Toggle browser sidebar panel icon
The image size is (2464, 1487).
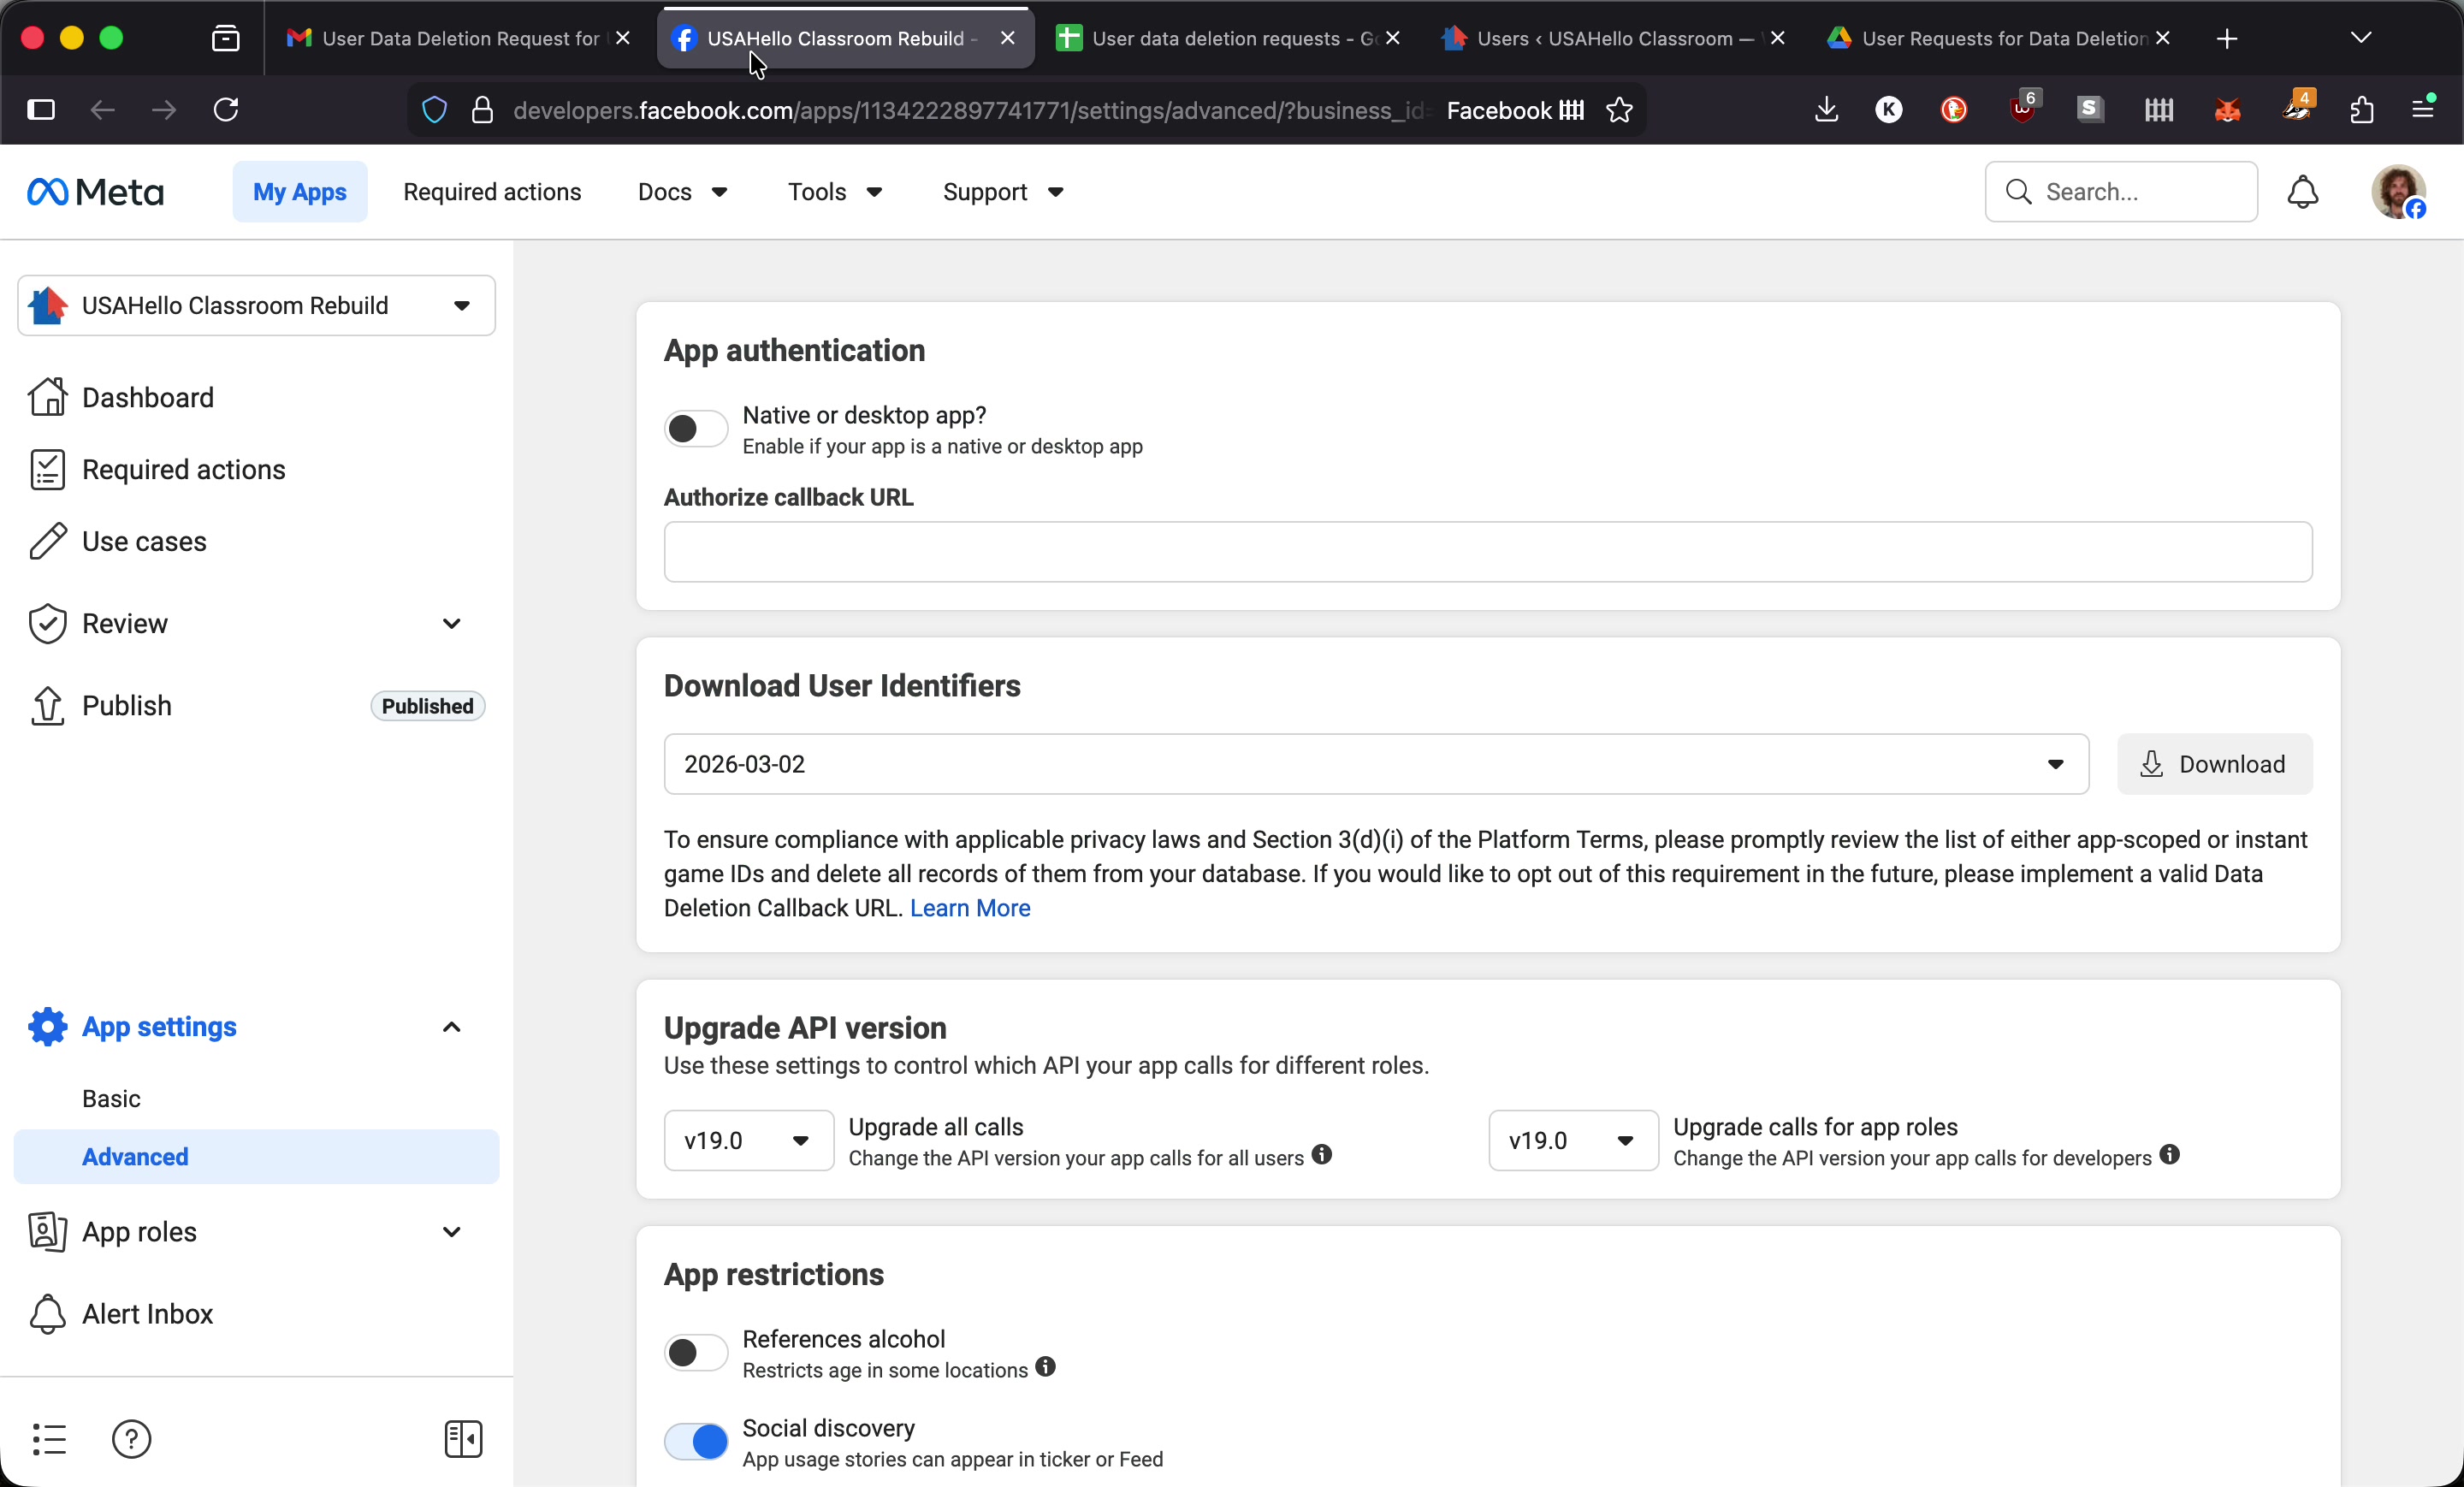coord(41,109)
